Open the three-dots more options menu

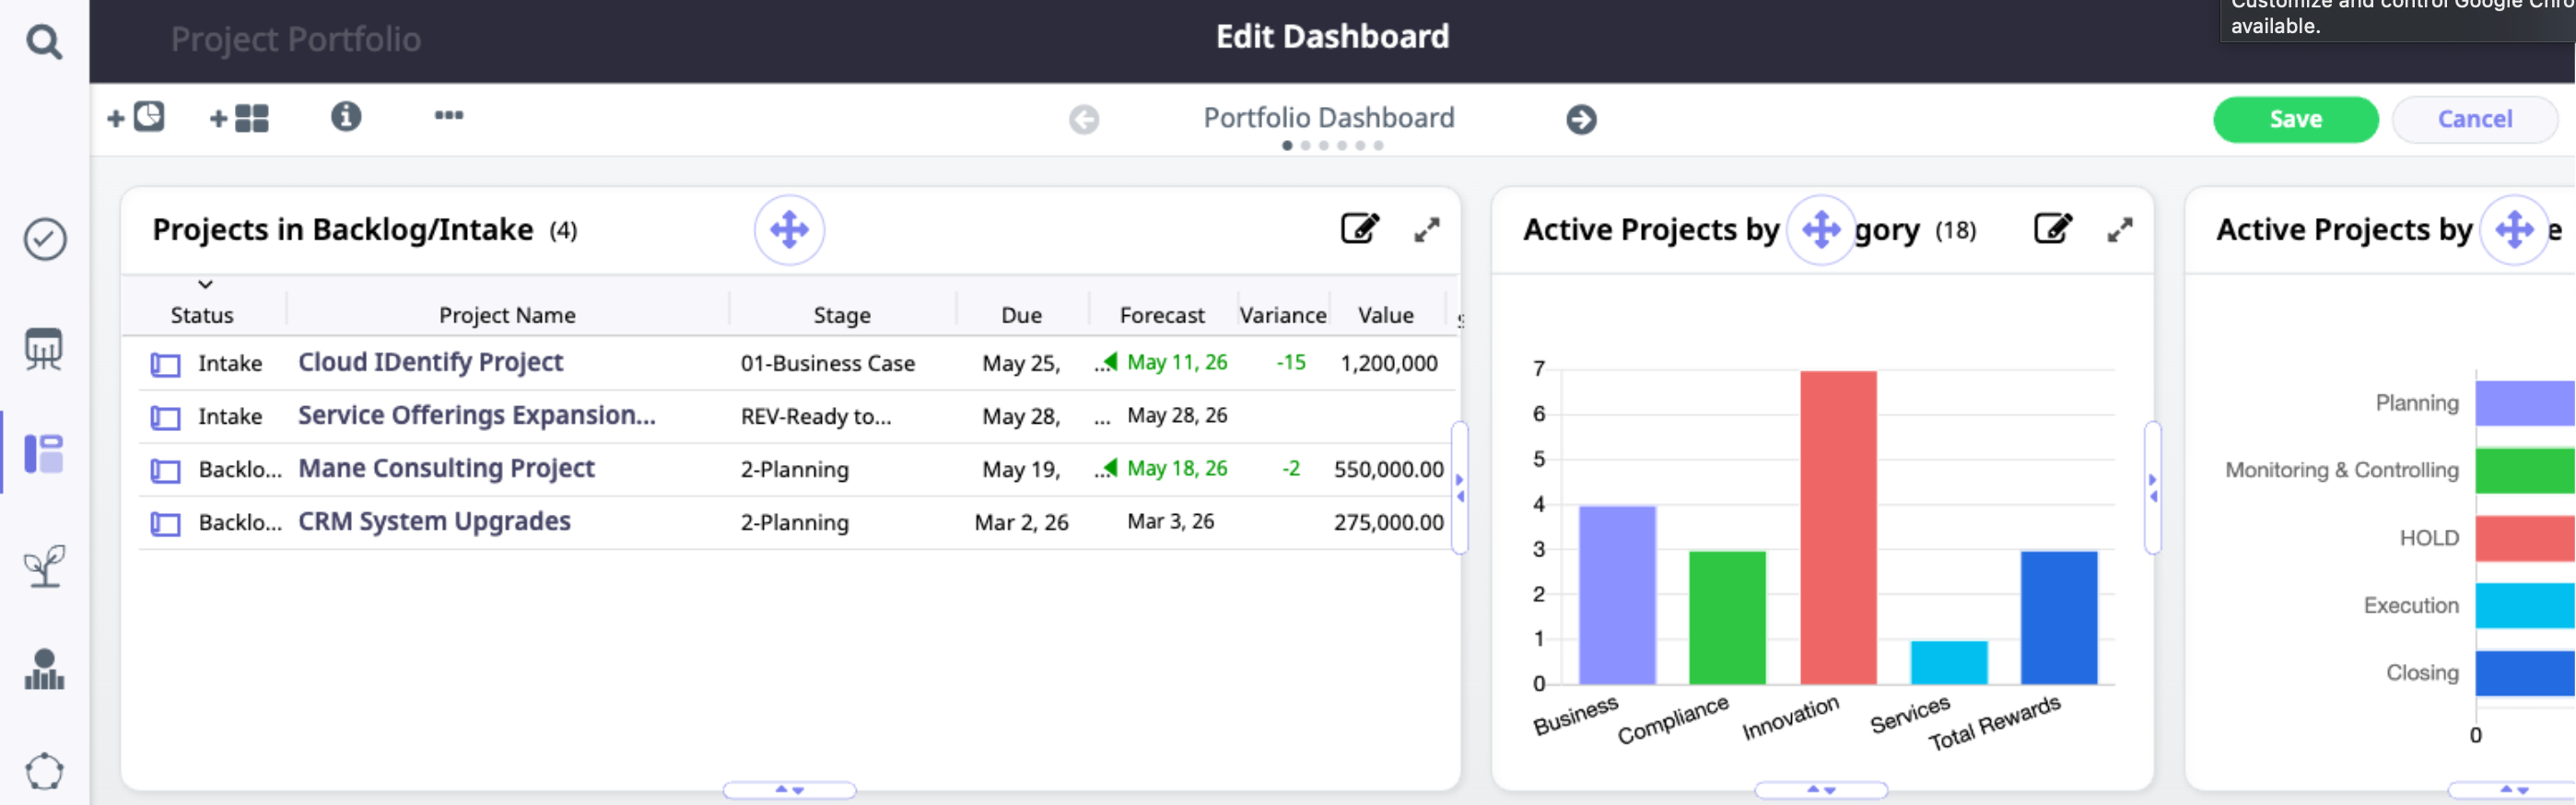[448, 116]
